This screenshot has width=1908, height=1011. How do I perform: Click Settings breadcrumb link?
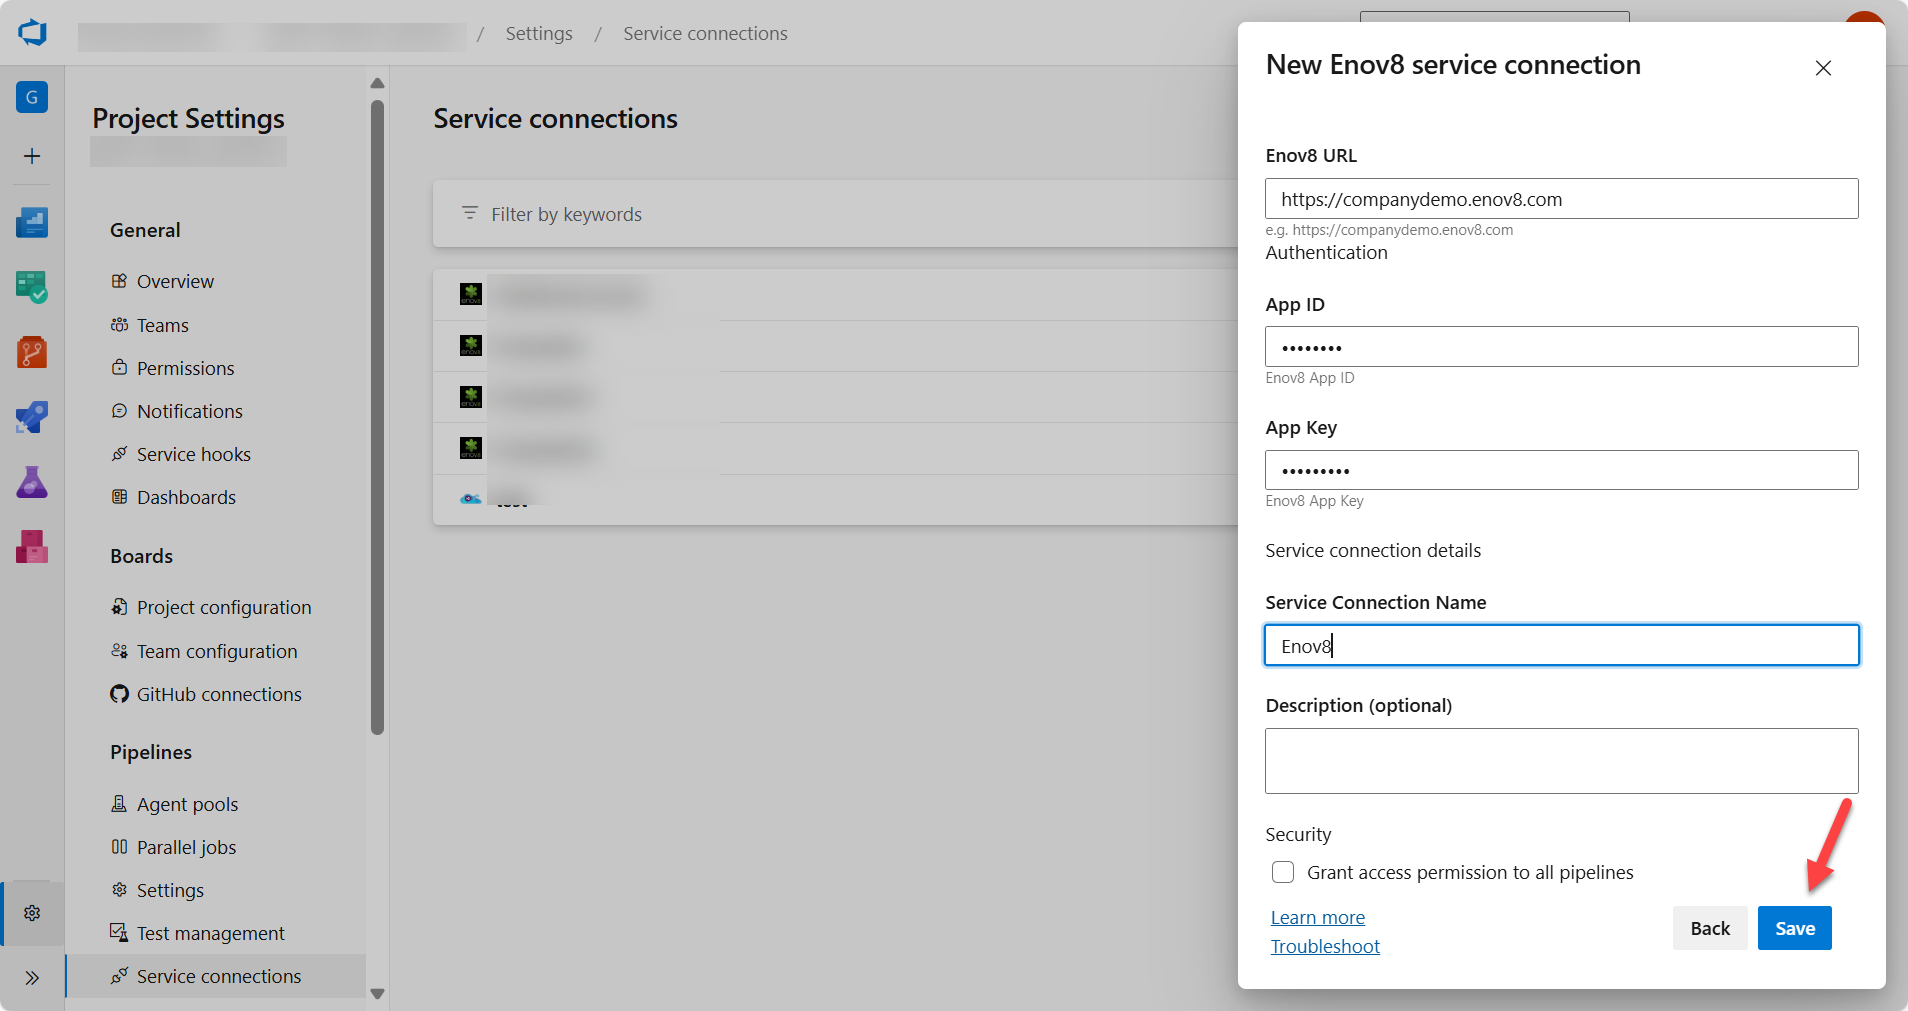[539, 33]
